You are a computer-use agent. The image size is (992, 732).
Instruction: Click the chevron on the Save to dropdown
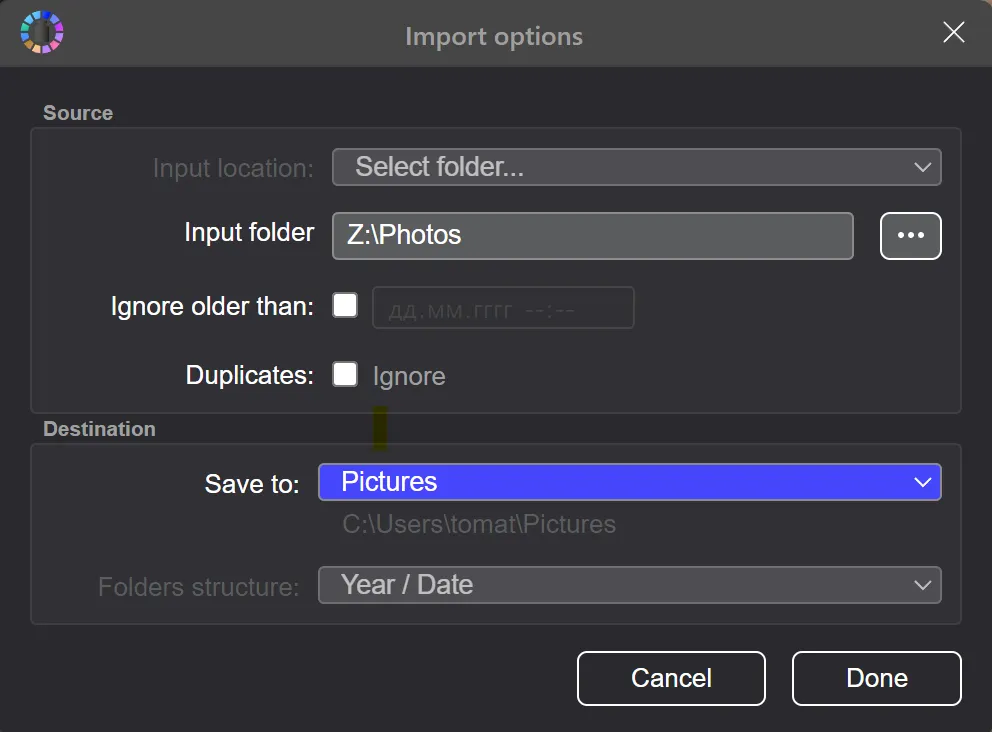924,482
